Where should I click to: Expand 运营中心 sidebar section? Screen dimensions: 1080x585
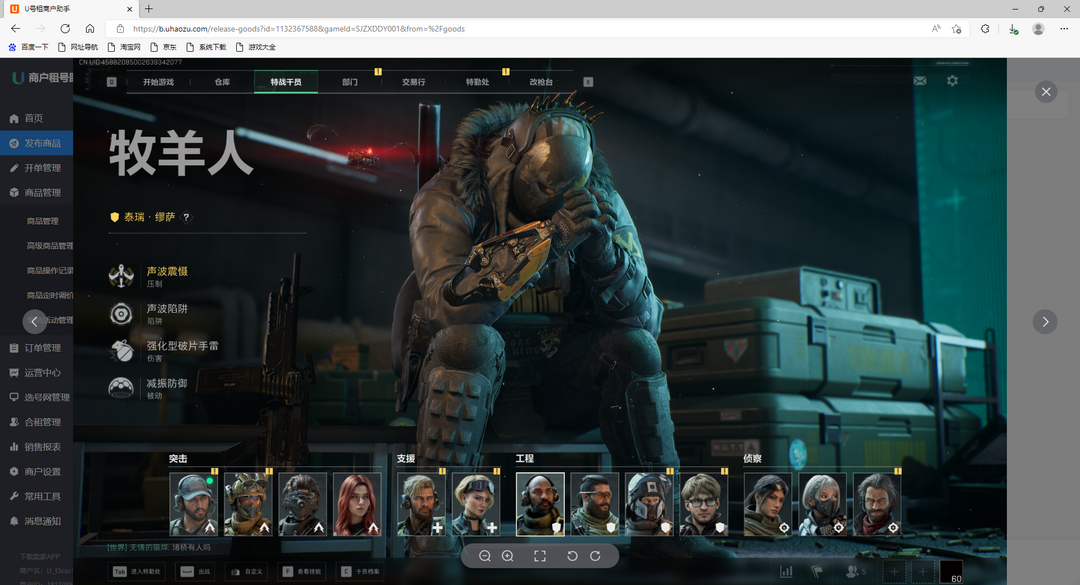[x=37, y=373]
